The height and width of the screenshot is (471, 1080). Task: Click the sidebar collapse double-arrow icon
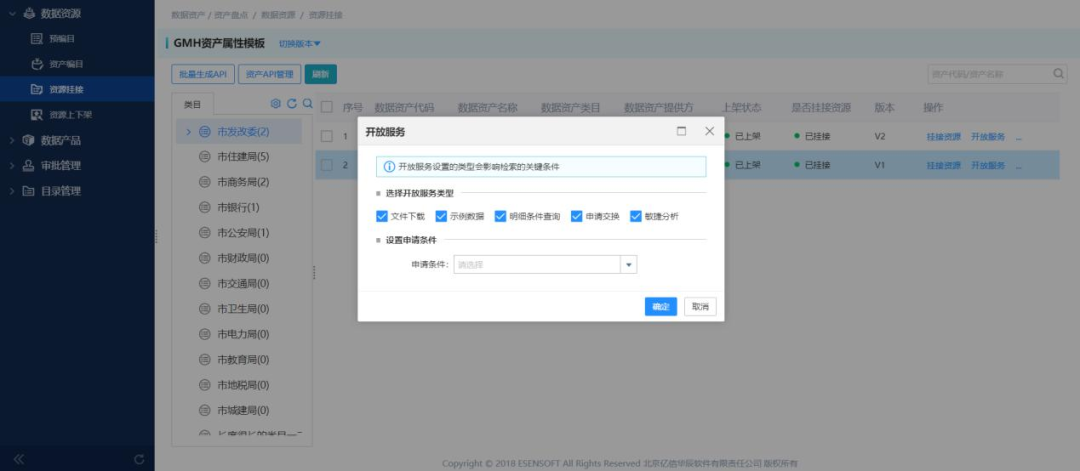pos(18,459)
